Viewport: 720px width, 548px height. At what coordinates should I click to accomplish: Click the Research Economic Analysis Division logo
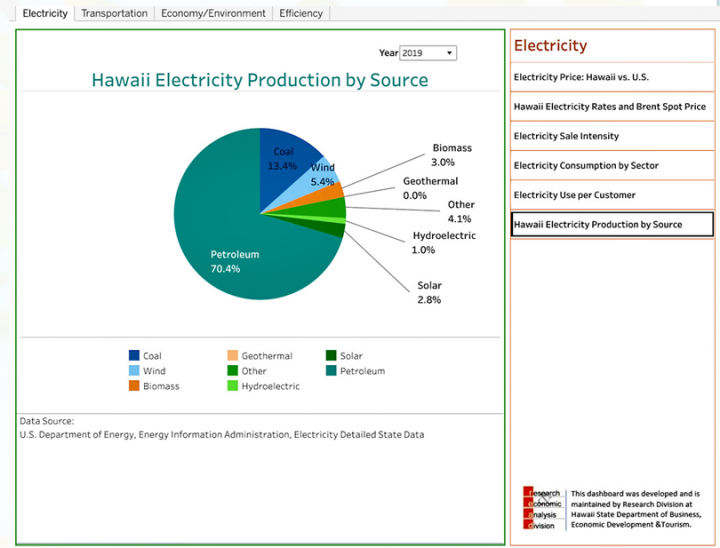543,509
